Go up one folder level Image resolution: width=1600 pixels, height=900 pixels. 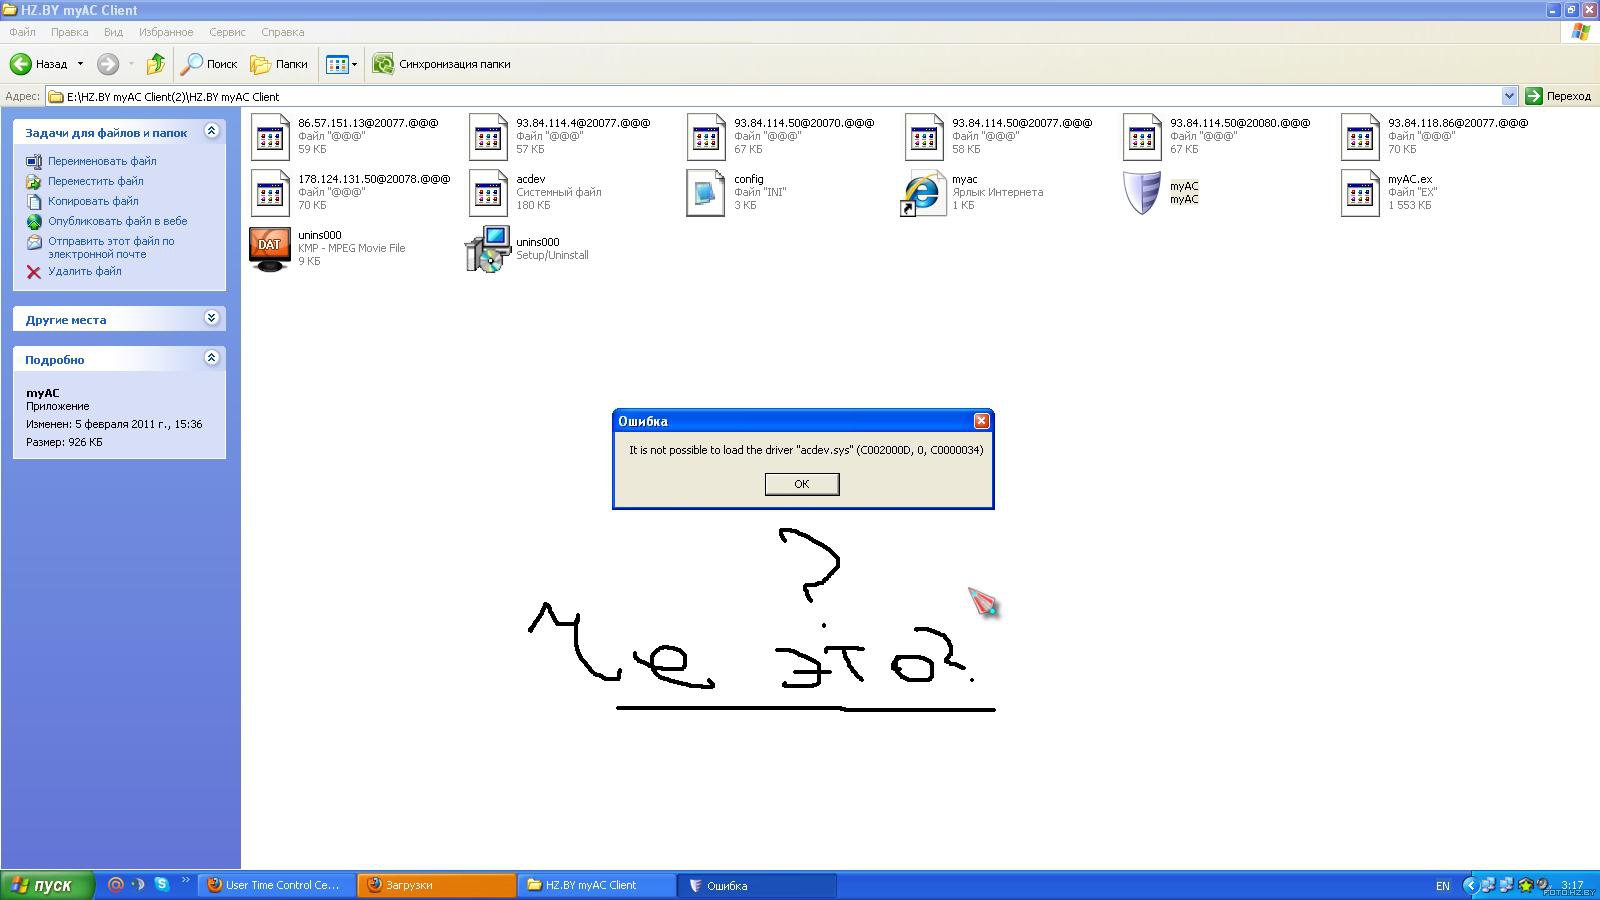pos(155,64)
